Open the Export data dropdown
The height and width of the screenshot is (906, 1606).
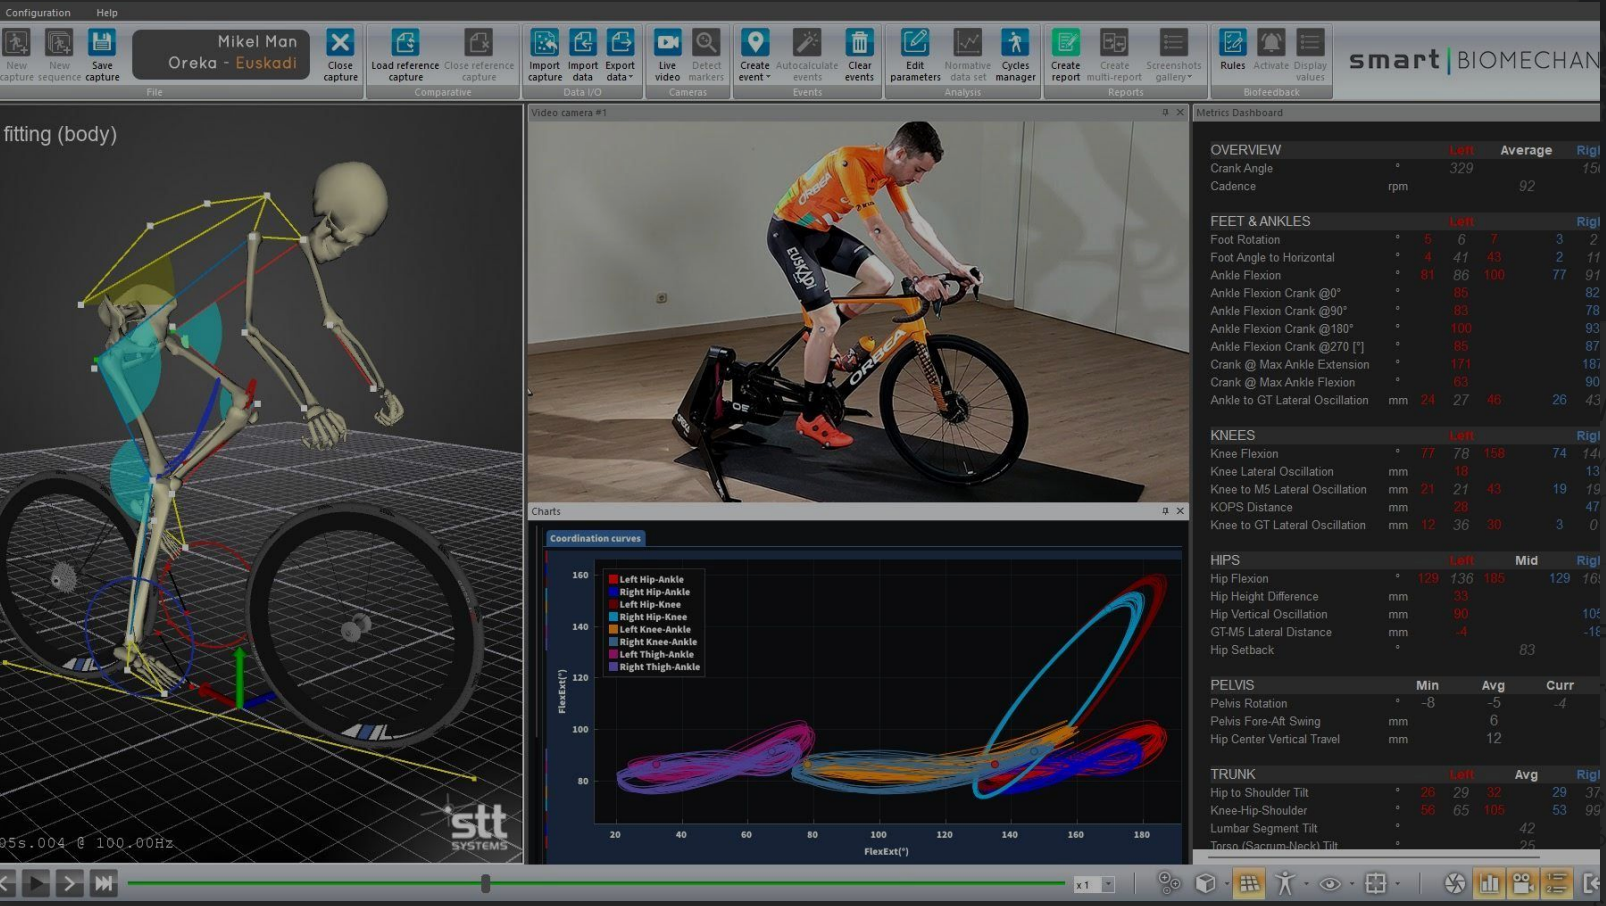click(x=620, y=54)
